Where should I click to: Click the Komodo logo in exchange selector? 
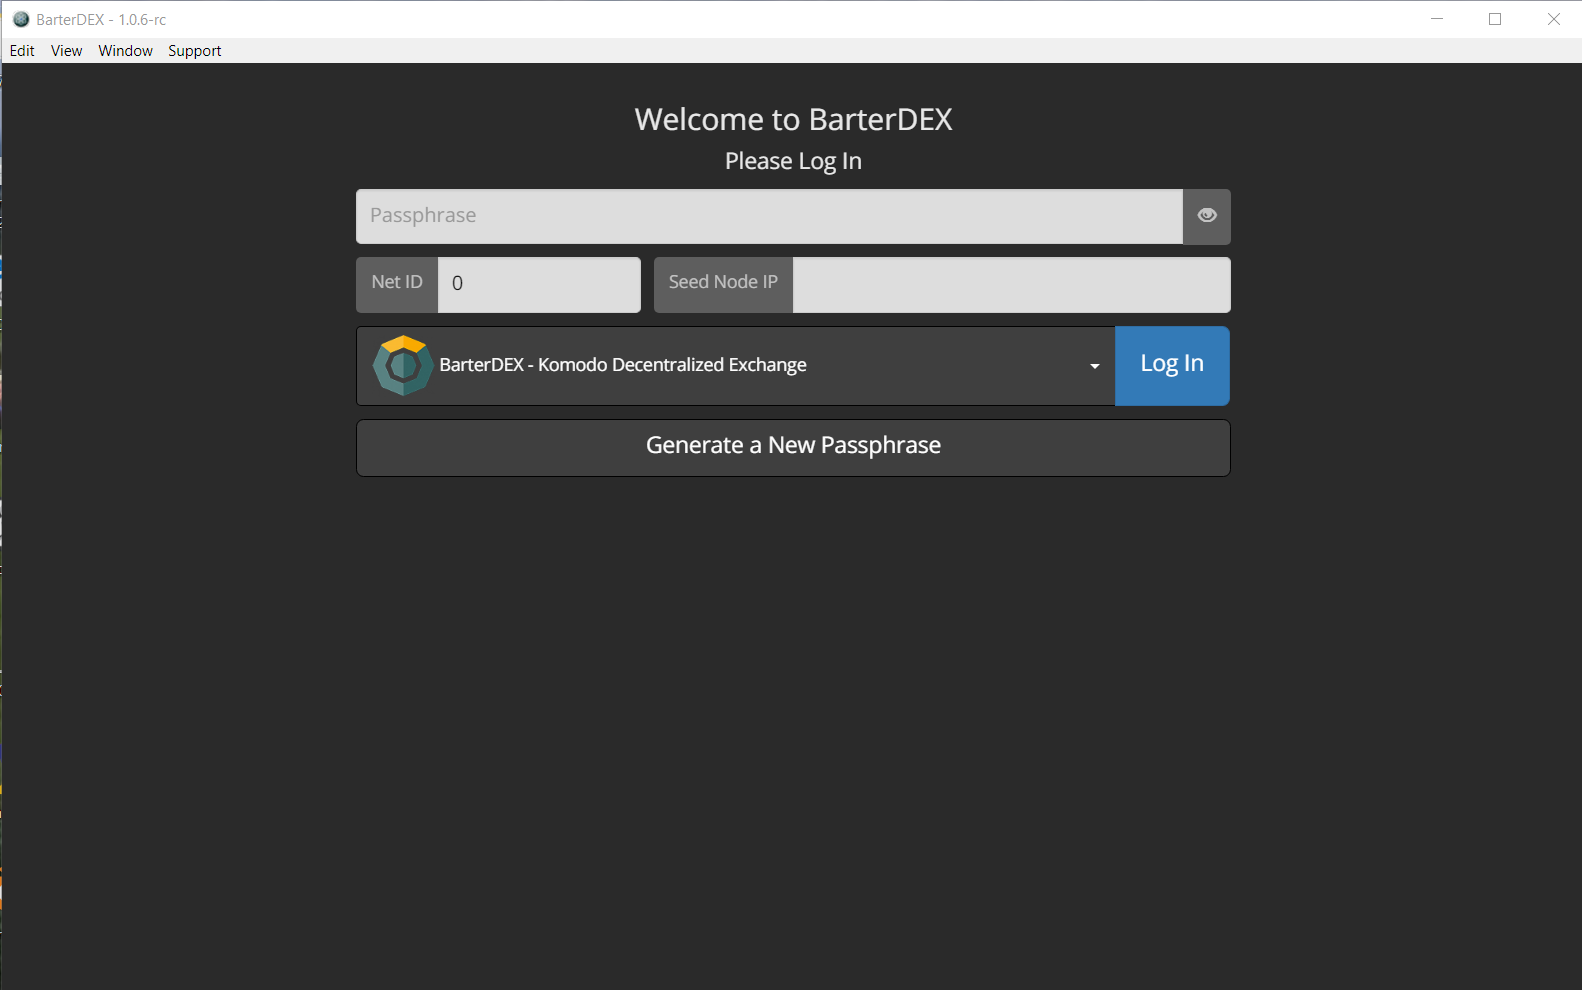tap(403, 366)
